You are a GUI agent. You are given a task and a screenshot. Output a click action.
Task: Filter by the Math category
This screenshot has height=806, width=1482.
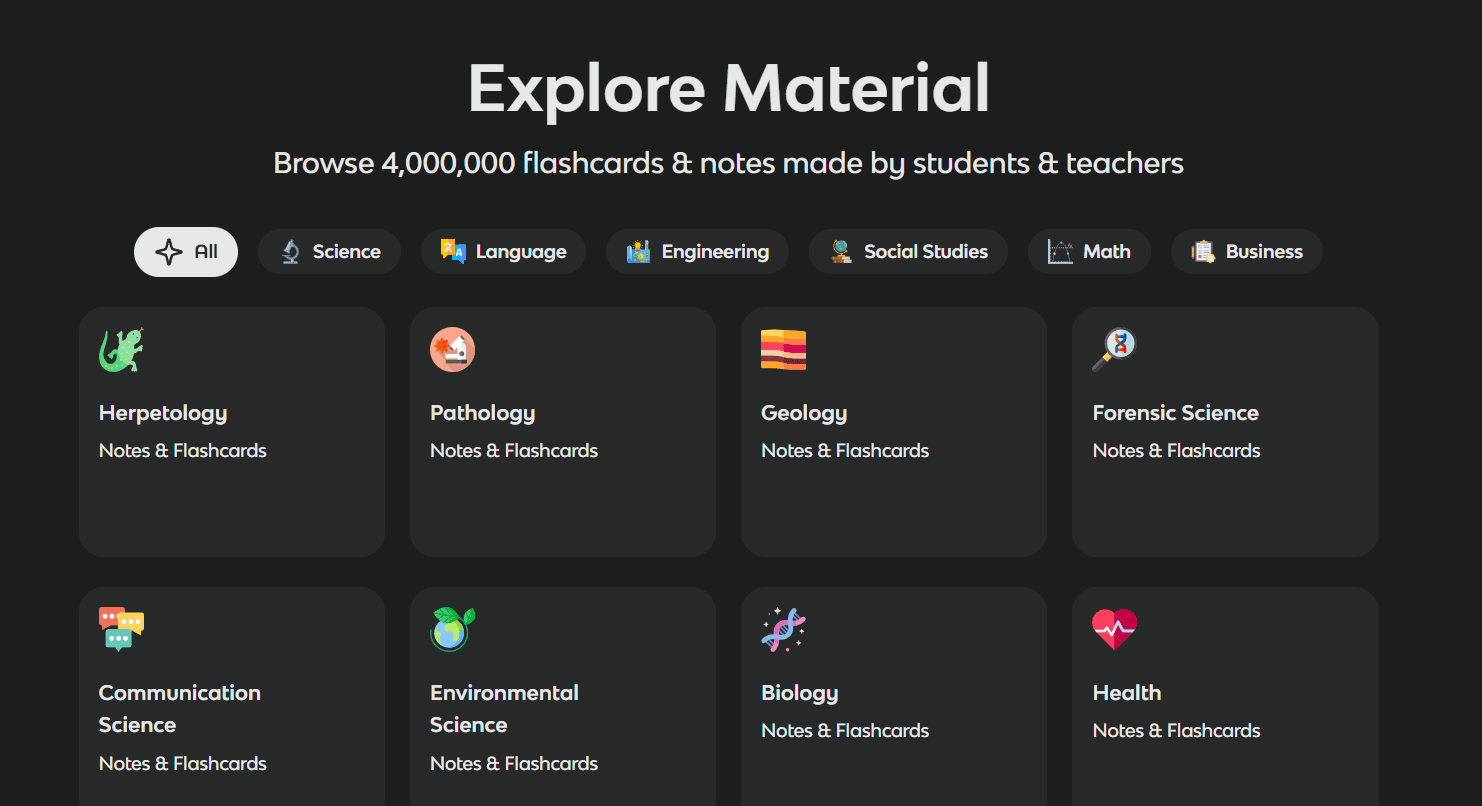point(1089,252)
